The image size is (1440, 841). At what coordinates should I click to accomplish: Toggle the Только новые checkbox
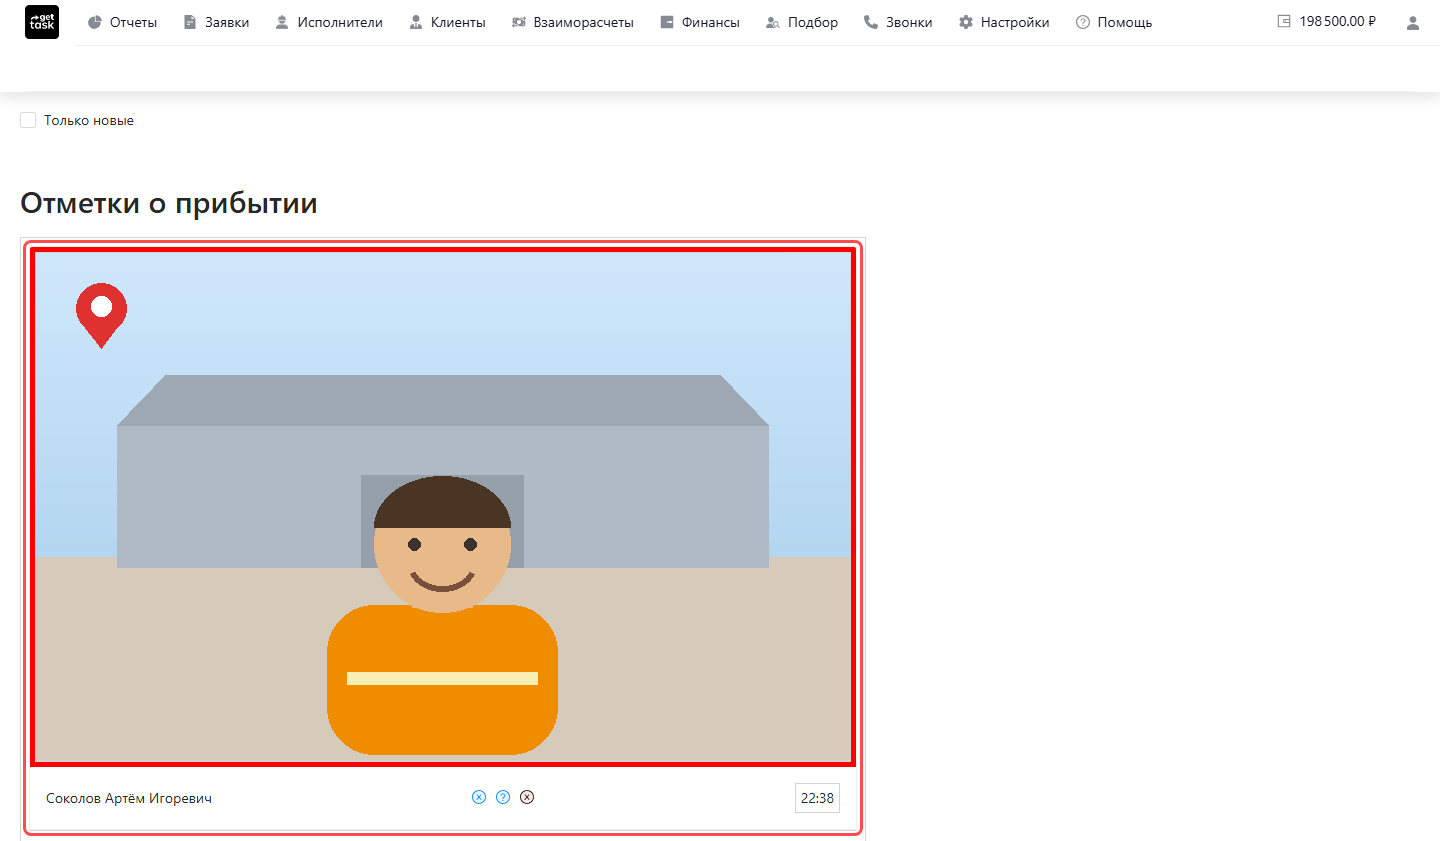[28, 120]
